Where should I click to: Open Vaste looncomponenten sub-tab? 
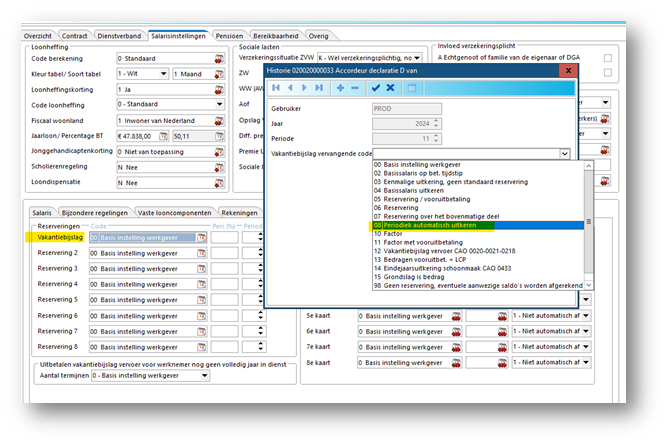coord(174,213)
